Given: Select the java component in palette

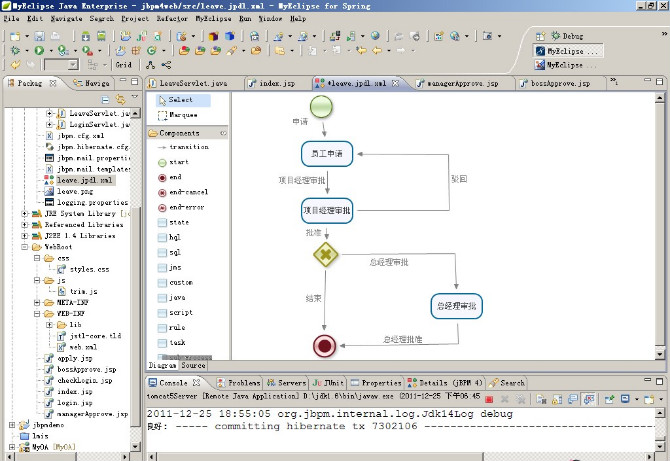Looking at the screenshot, I should 178,297.
